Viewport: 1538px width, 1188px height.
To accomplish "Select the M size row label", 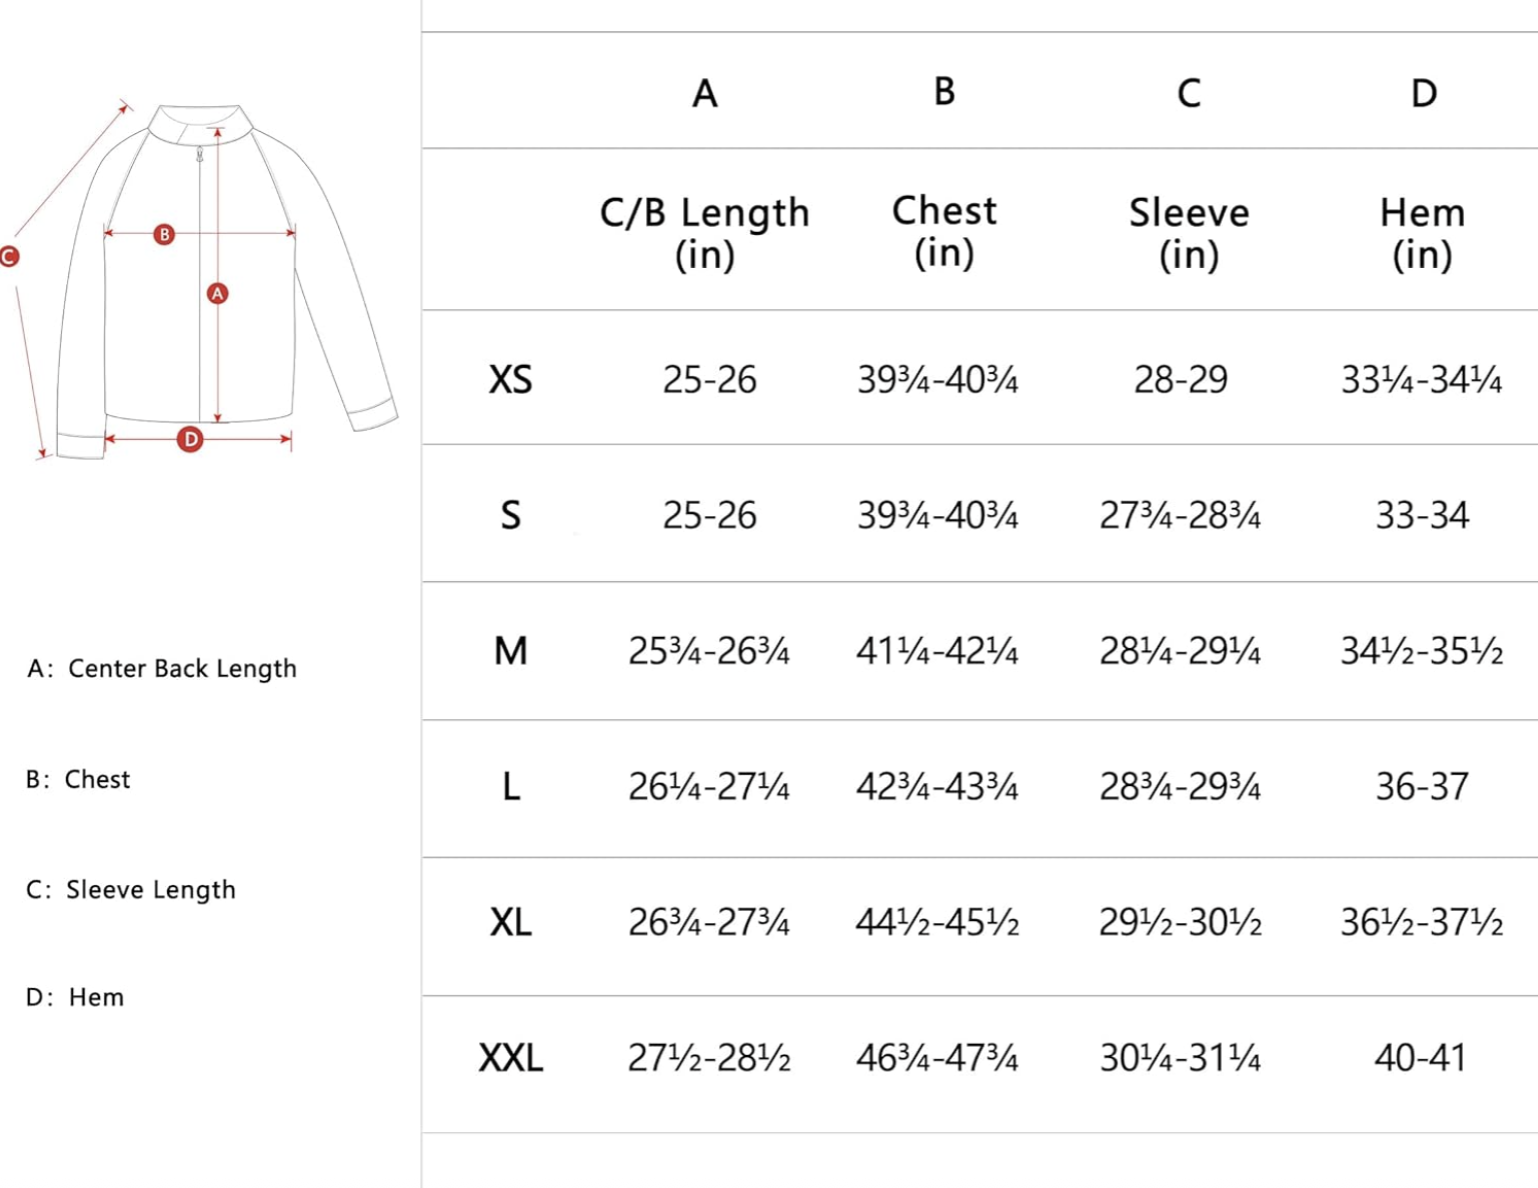I will [x=510, y=651].
